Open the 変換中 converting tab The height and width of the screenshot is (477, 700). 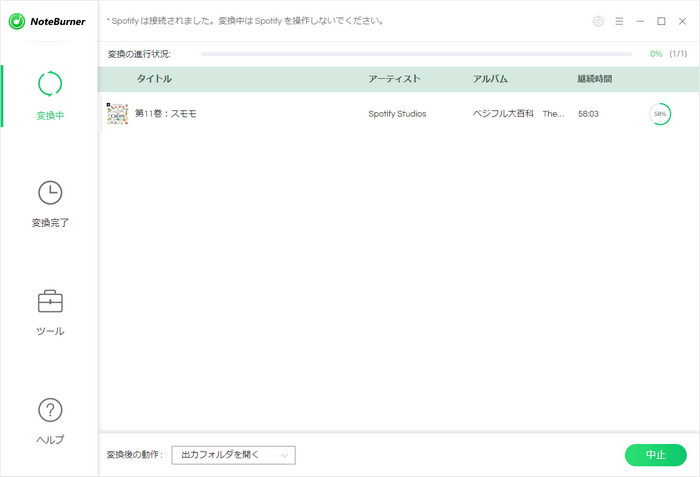(50, 96)
